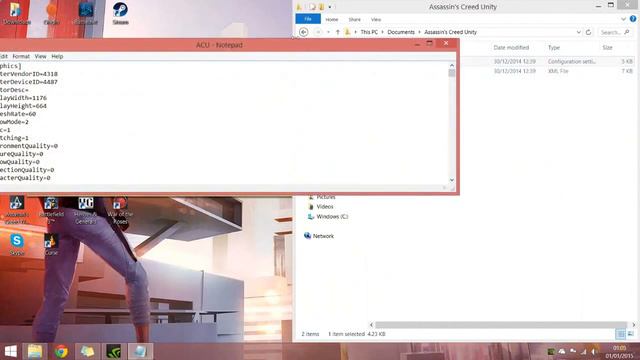Select the Configuration settings file row
The width and height of the screenshot is (640, 360).
tap(547, 61)
